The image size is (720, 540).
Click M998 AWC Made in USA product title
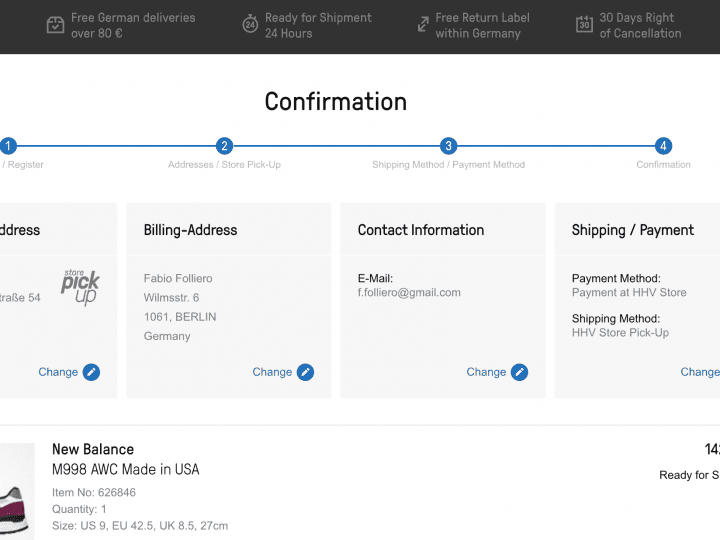(125, 470)
